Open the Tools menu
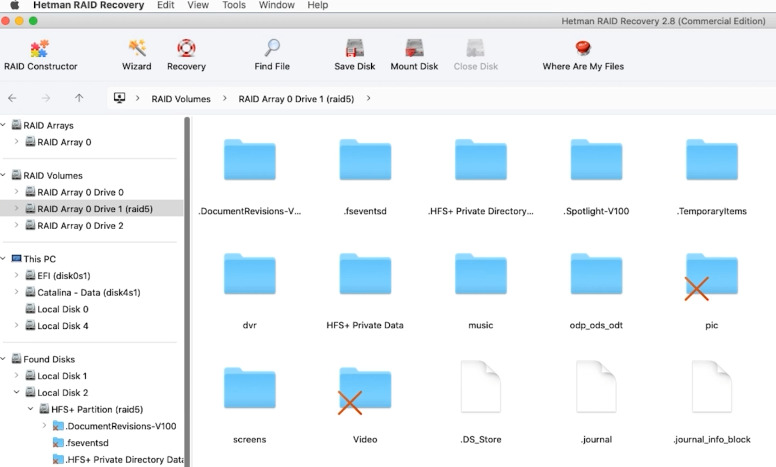This screenshot has width=776, height=467. [x=234, y=5]
